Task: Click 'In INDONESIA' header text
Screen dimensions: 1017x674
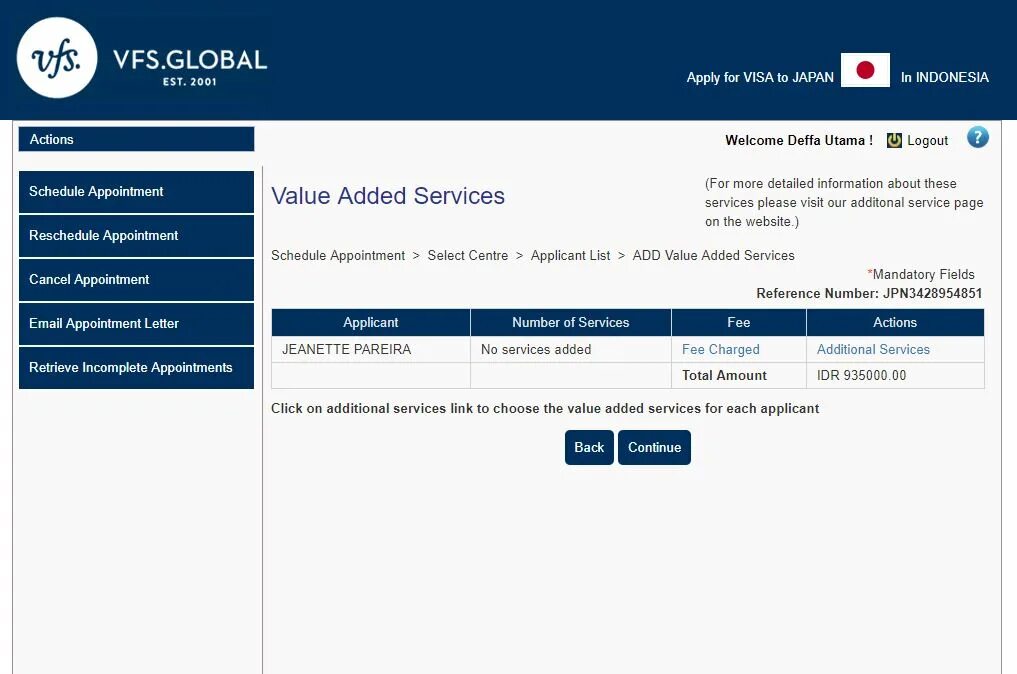Action: (944, 77)
